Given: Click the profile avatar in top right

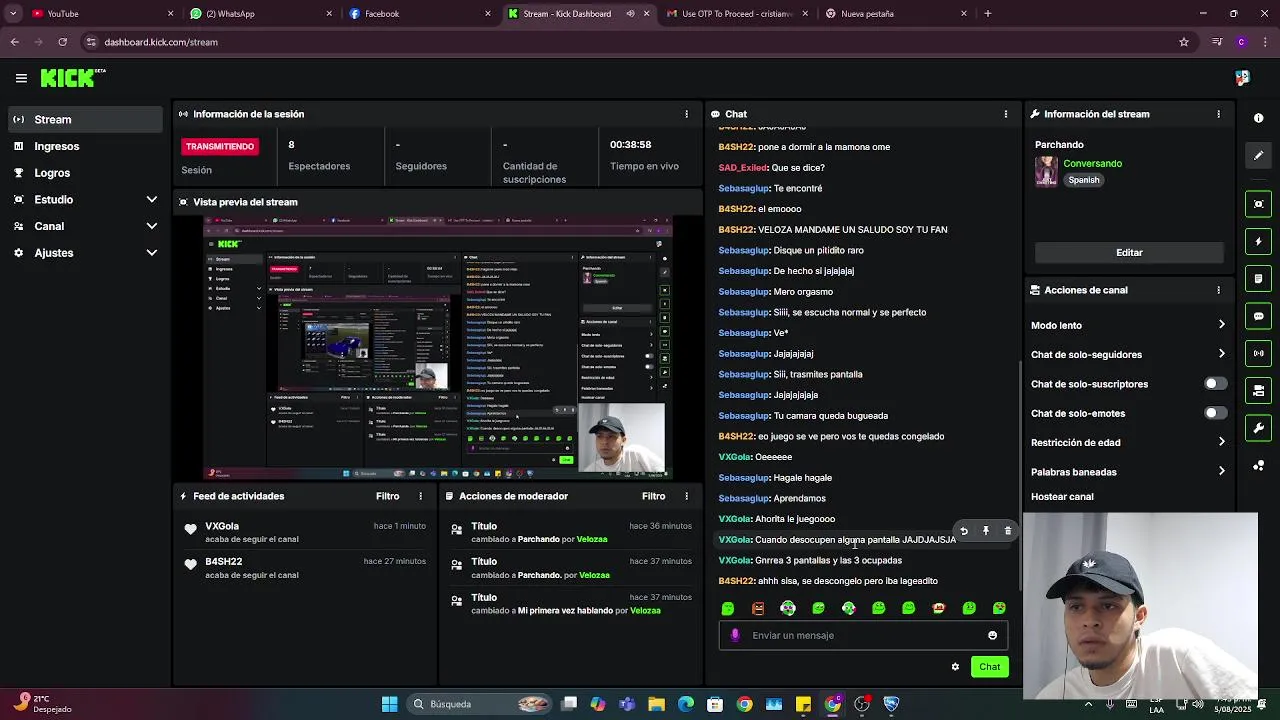Looking at the screenshot, I should click(1242, 77).
